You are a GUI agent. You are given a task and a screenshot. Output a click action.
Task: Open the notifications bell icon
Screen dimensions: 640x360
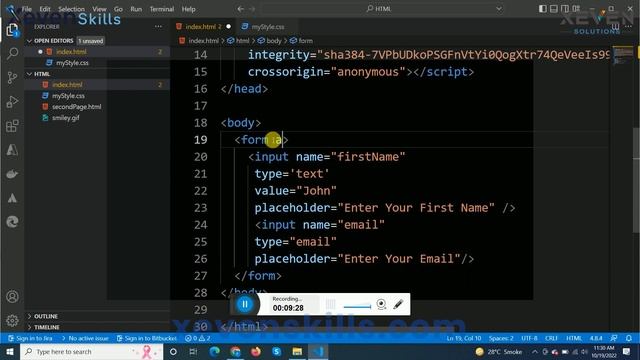[x=629, y=338]
